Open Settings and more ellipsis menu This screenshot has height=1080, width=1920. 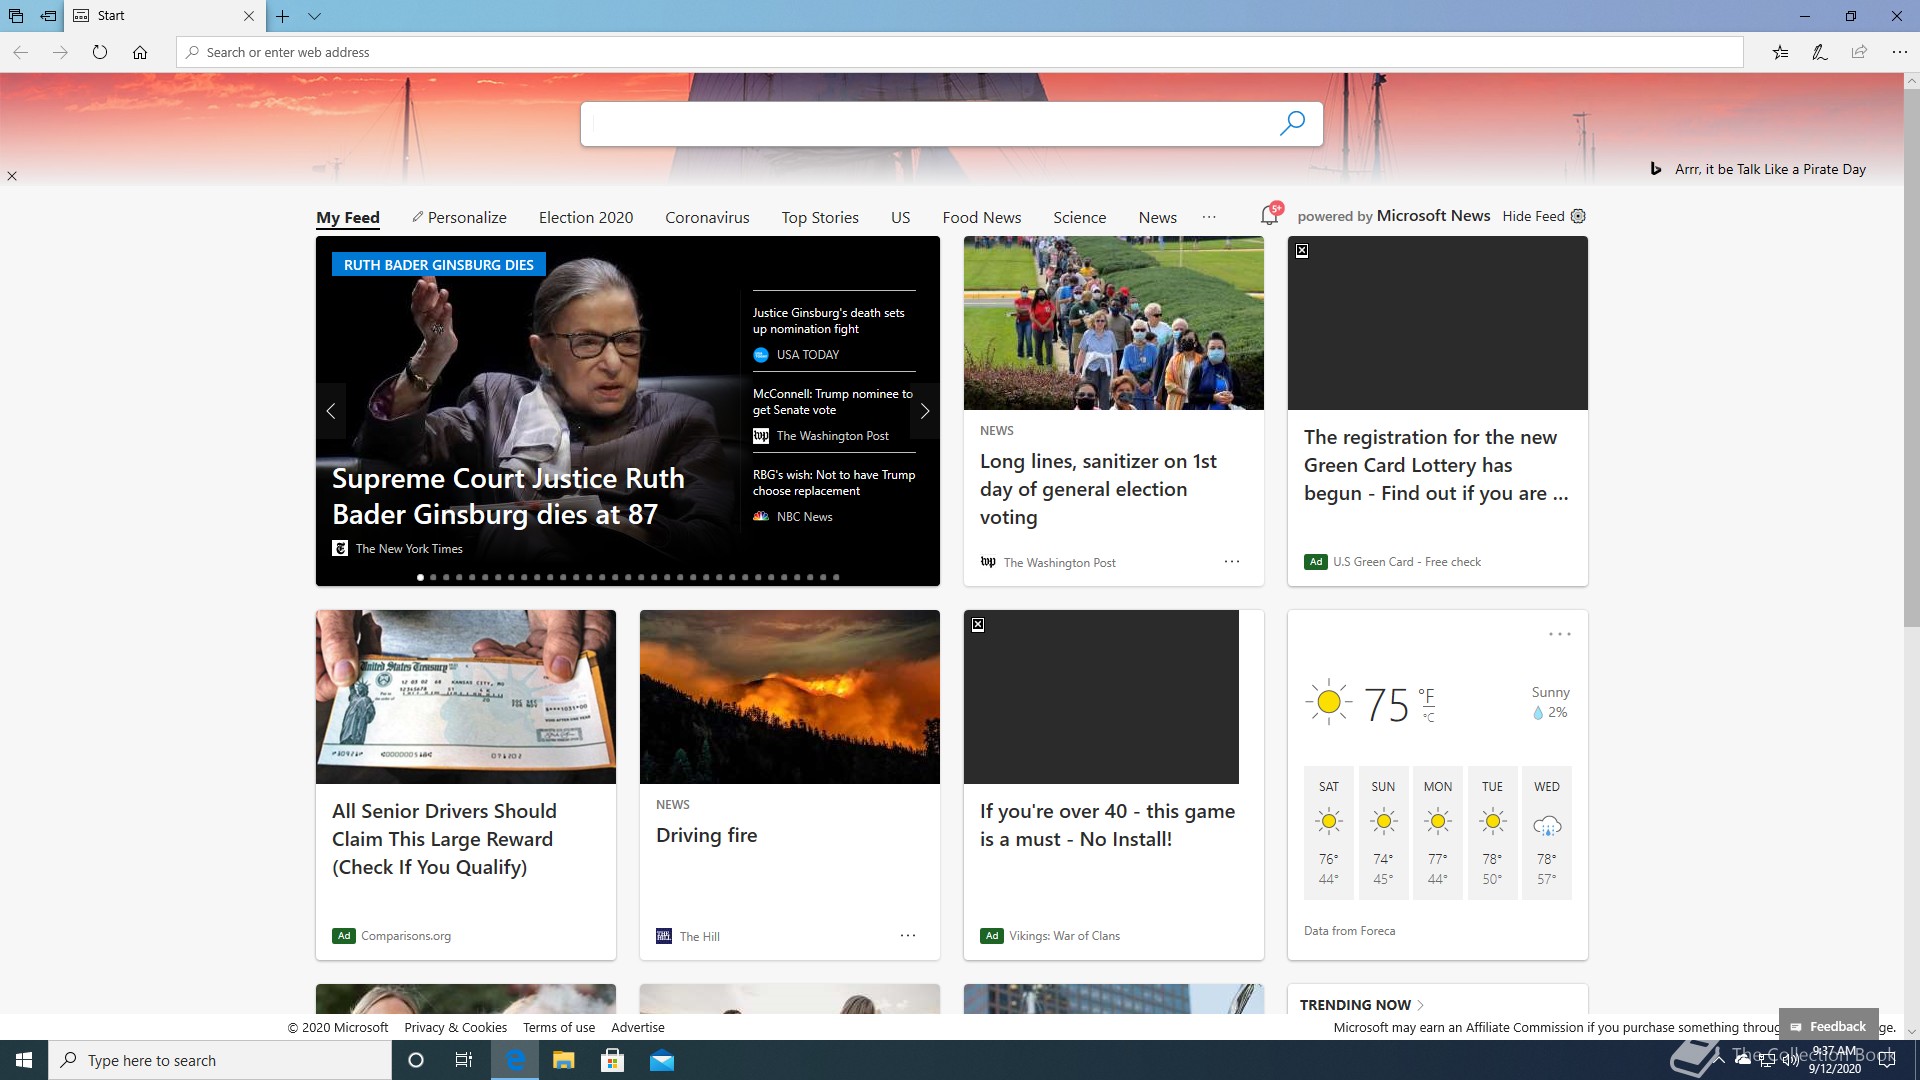pyautogui.click(x=1899, y=52)
